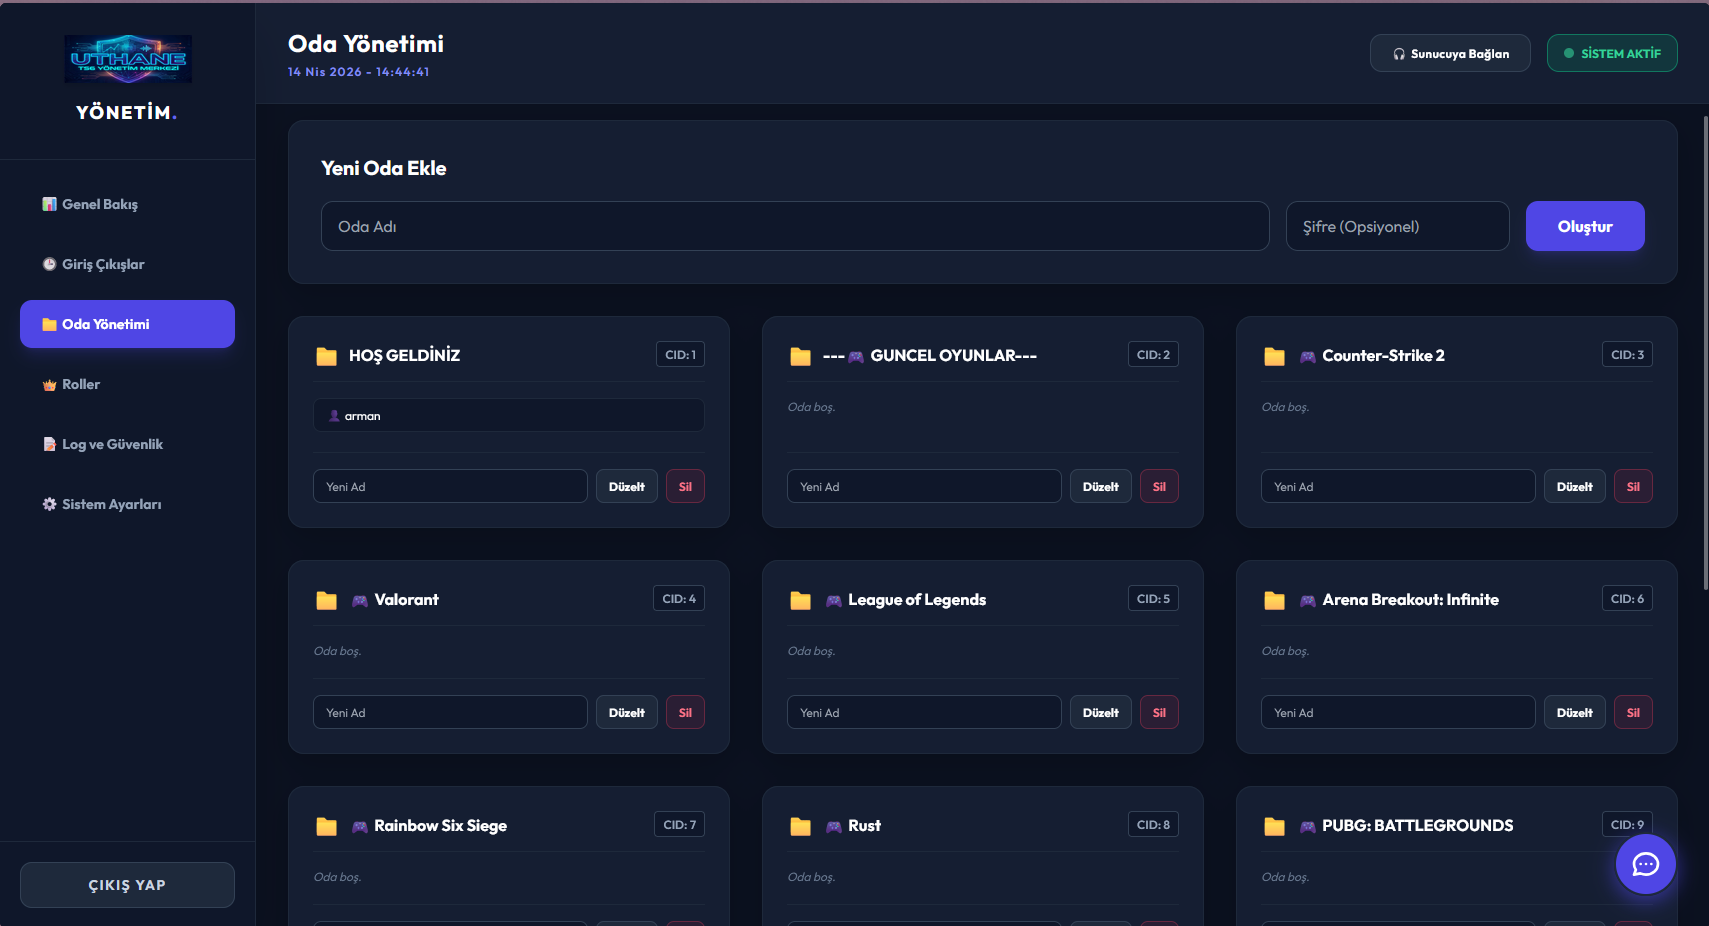Click Yeni Ad field in HOŞ GELDİNİZ card
The width and height of the screenshot is (1709, 926).
(450, 486)
